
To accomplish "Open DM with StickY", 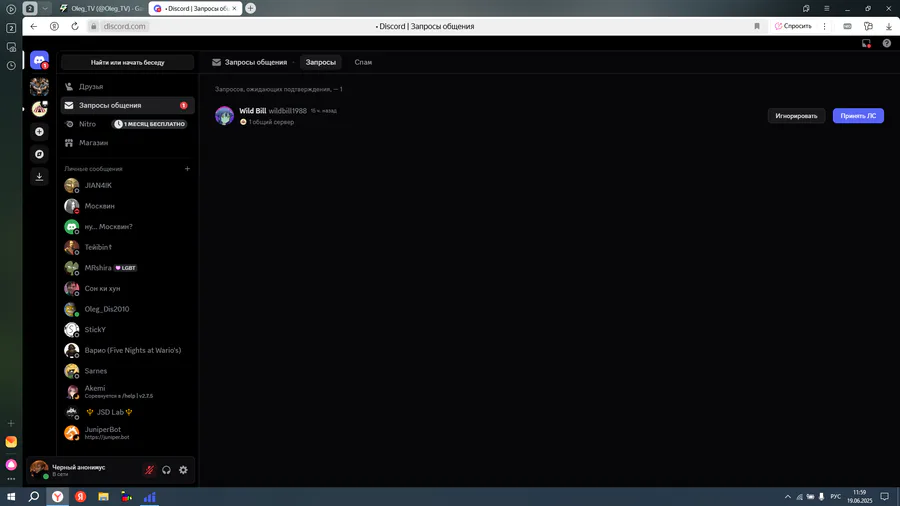I will pyautogui.click(x=127, y=330).
